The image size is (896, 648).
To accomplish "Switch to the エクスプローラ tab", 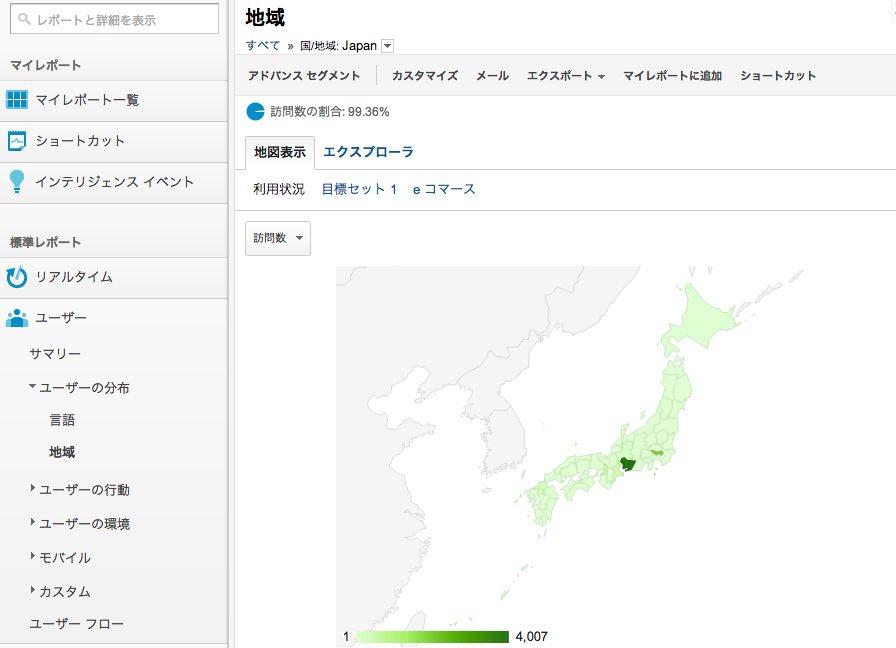I will 368,152.
